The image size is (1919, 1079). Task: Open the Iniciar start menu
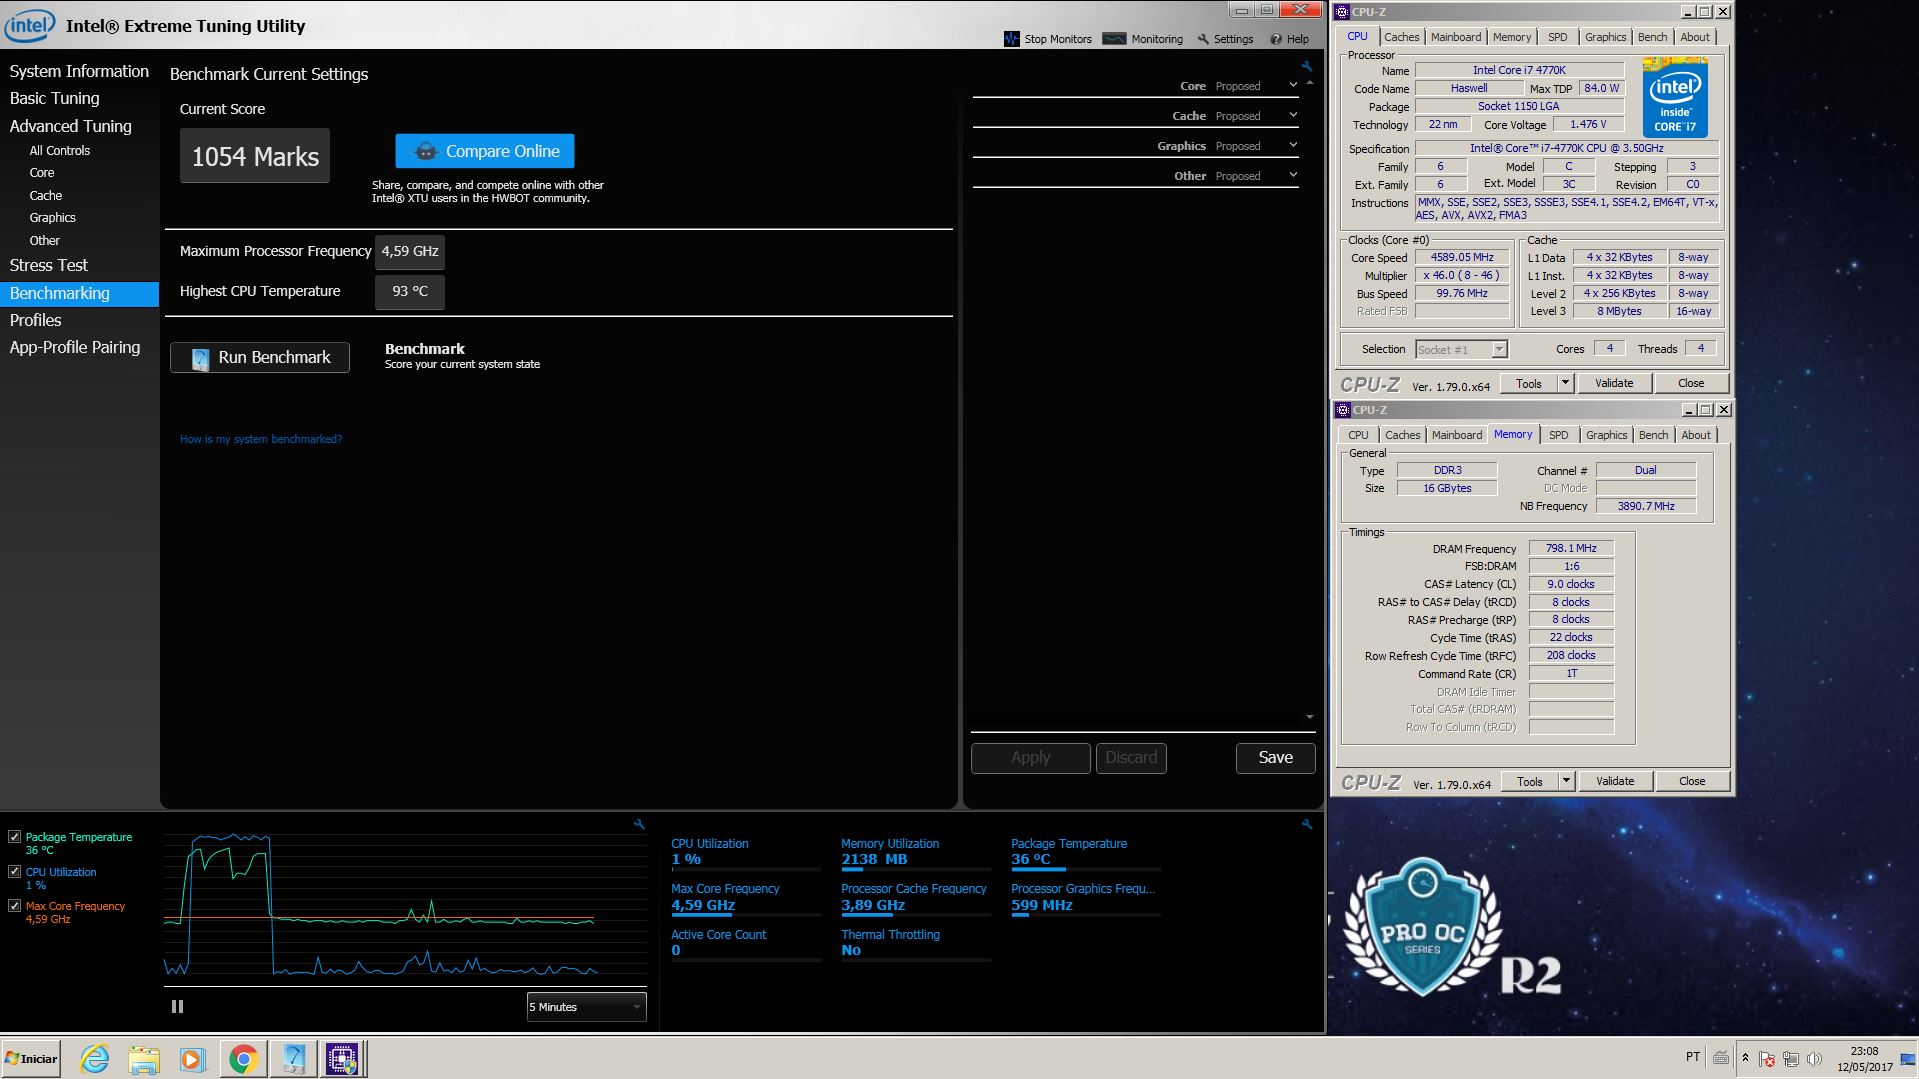click(x=31, y=1059)
